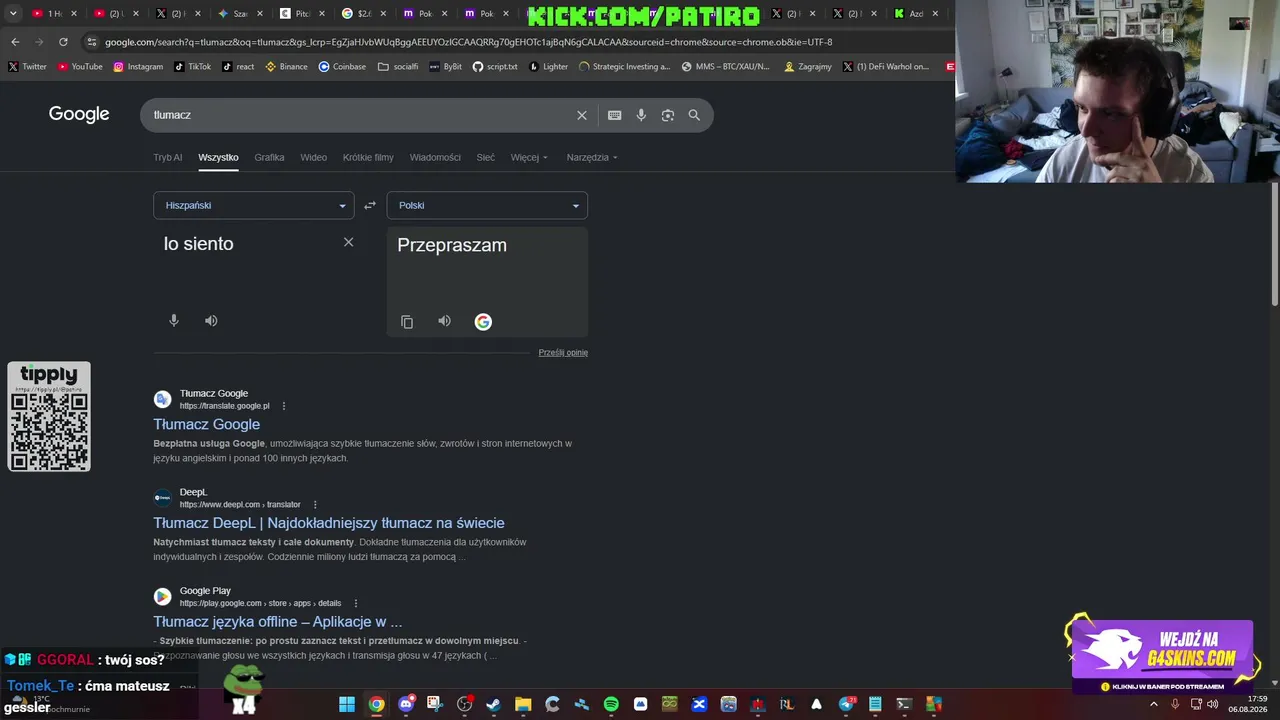Open the TikTok bookmark

click(192, 67)
